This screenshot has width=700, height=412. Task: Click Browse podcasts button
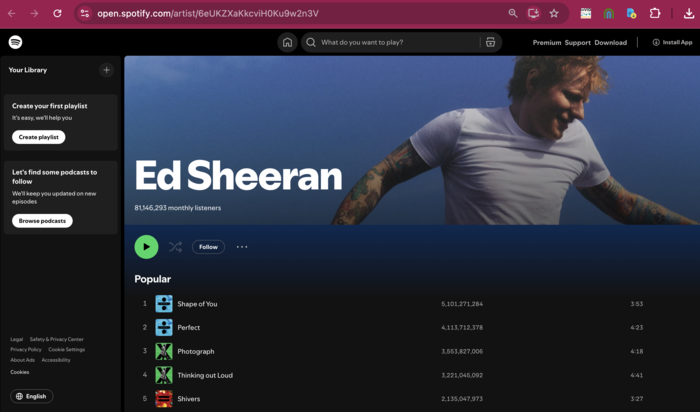tap(42, 221)
